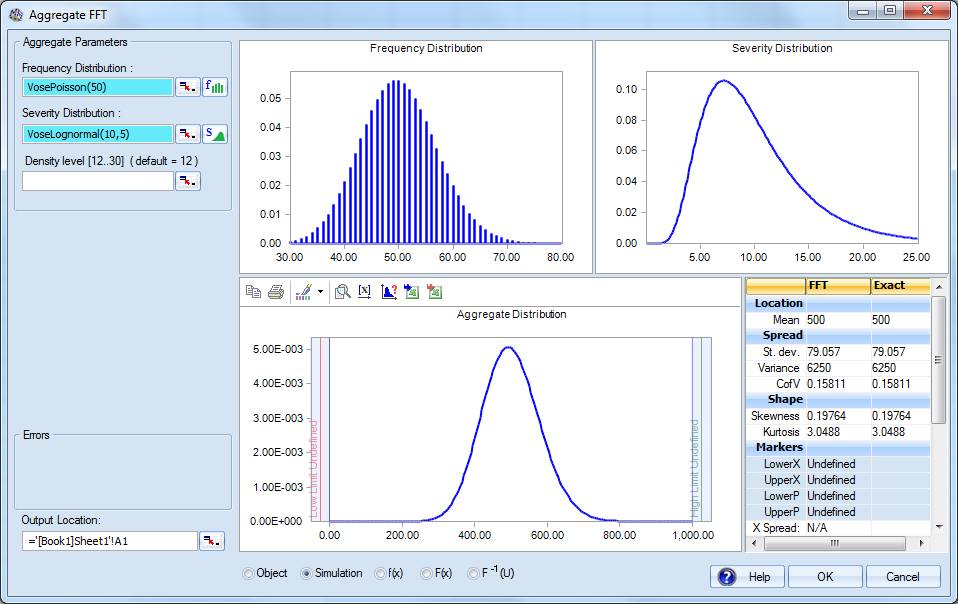The width and height of the screenshot is (958, 604).
Task: Expand the FFT column header
Action: pyautogui.click(x=838, y=287)
